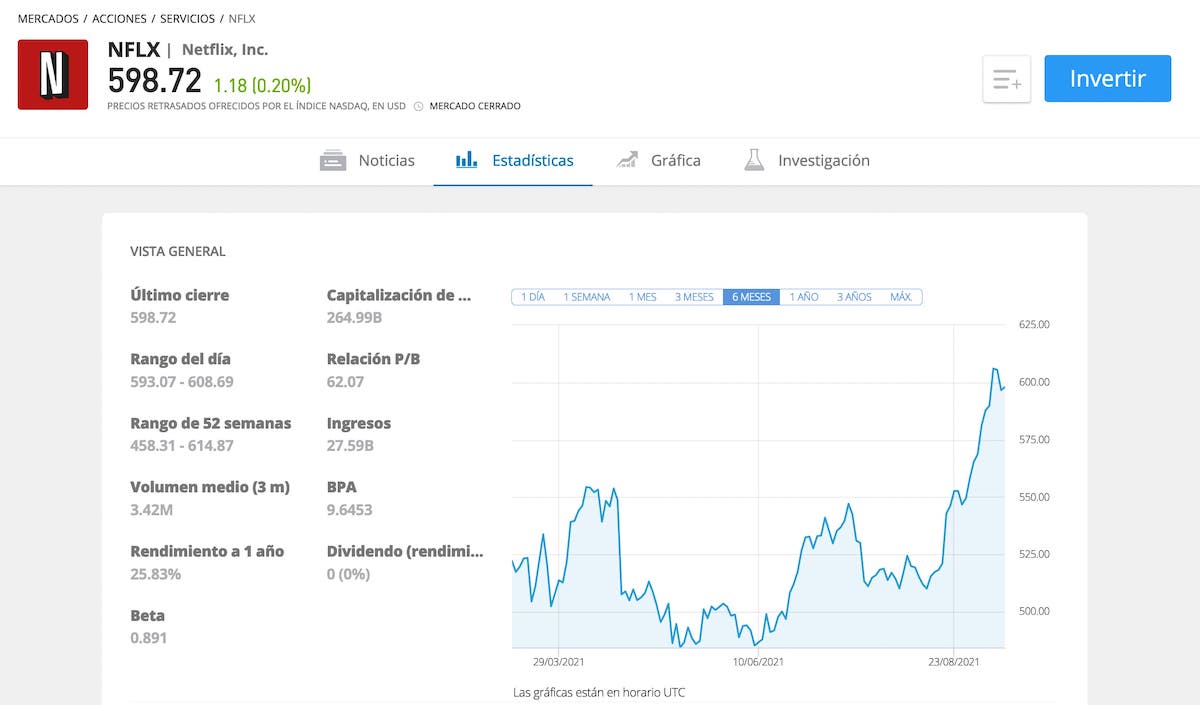
Task: Click the add to watchlist icon
Action: (1006, 79)
